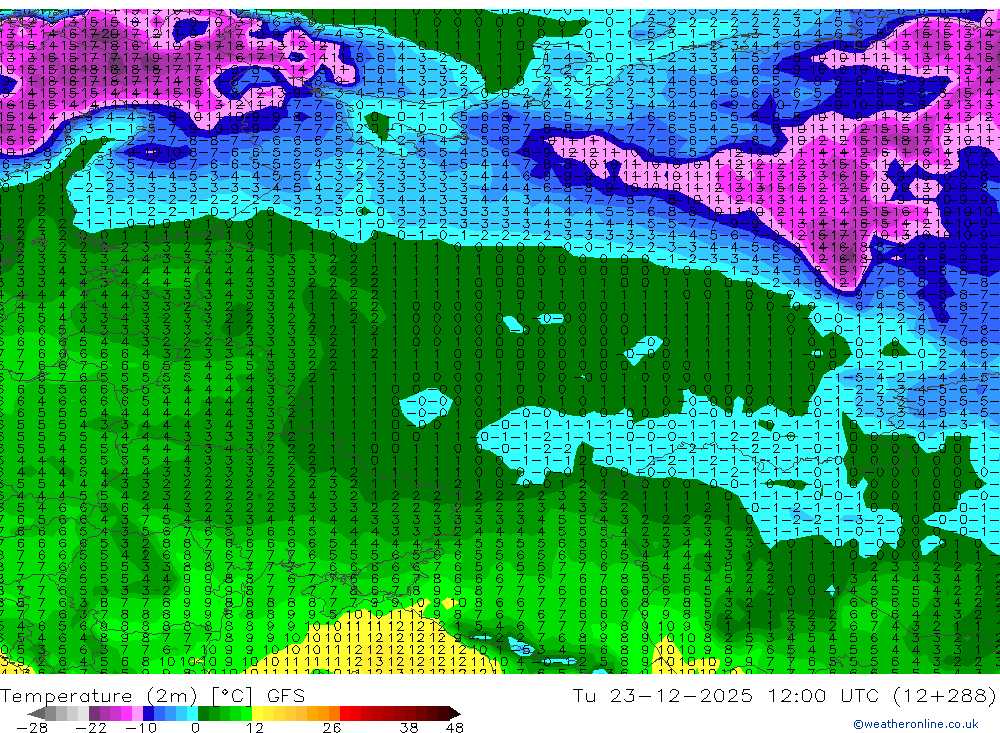Click the "-28" legend label
The height and width of the screenshot is (733, 1000).
[32, 728]
